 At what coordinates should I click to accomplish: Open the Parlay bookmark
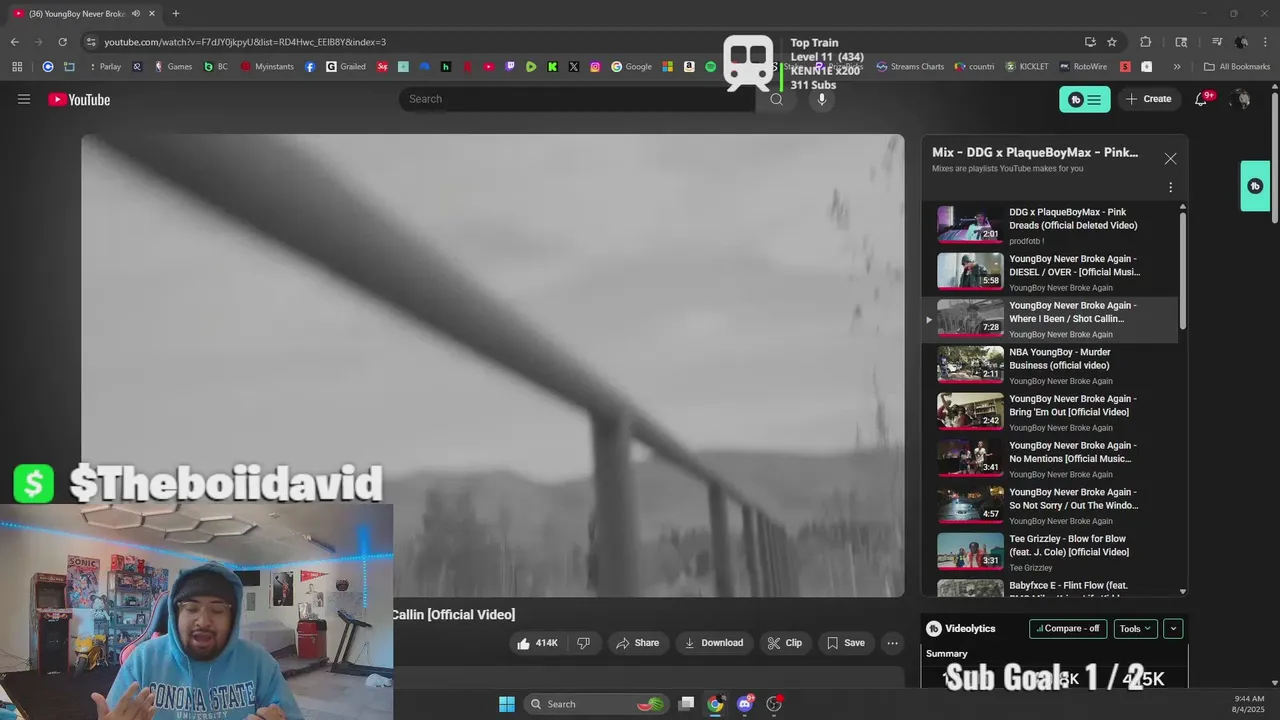coord(105,67)
